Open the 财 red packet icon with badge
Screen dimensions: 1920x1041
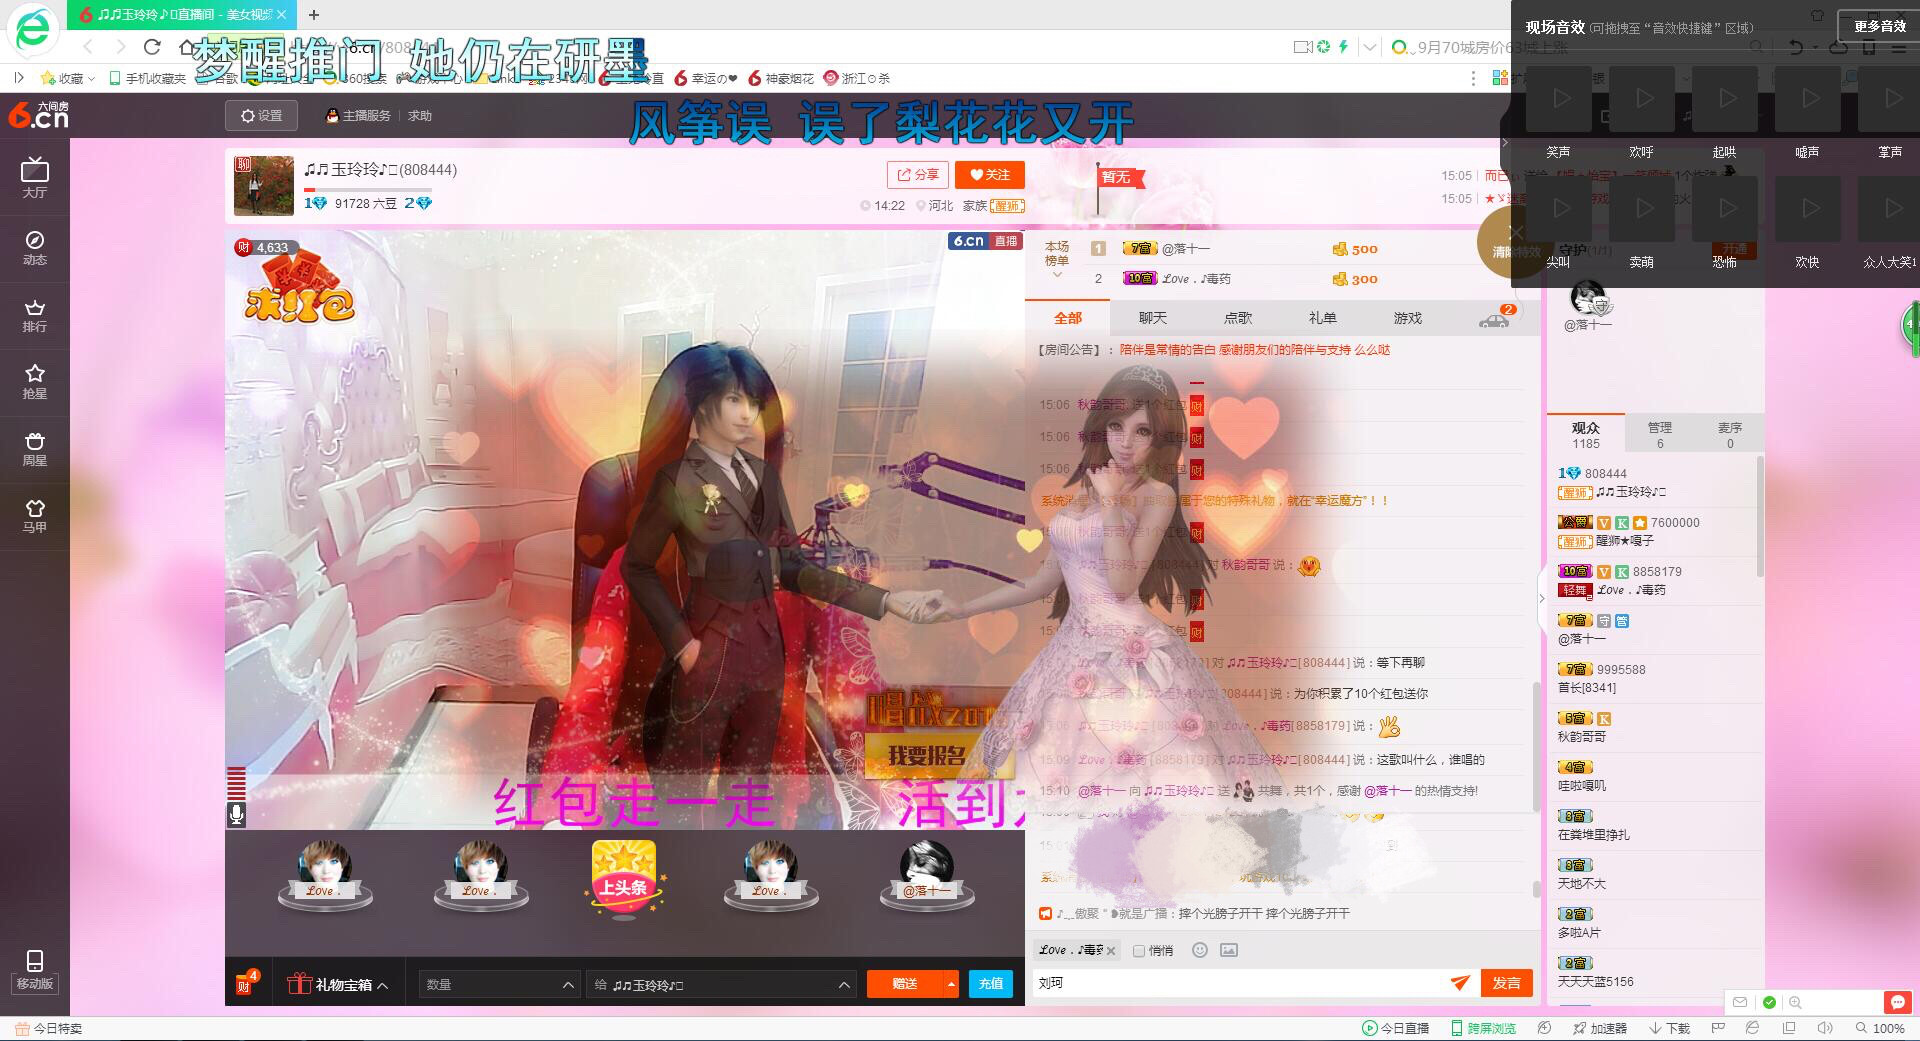(x=246, y=983)
